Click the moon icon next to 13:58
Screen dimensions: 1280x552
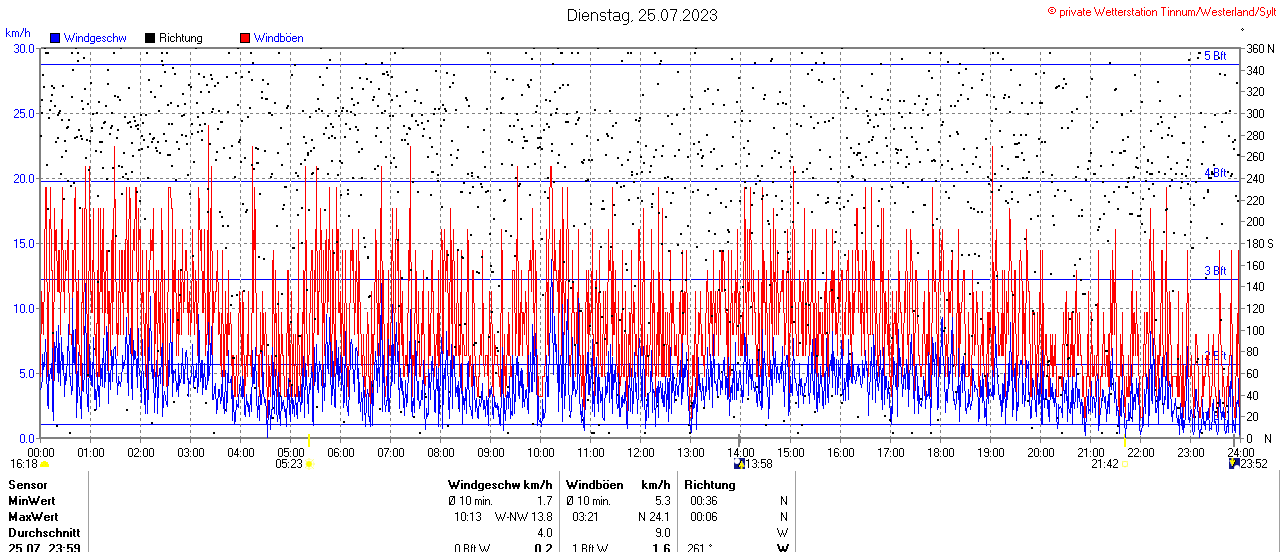[739, 463]
